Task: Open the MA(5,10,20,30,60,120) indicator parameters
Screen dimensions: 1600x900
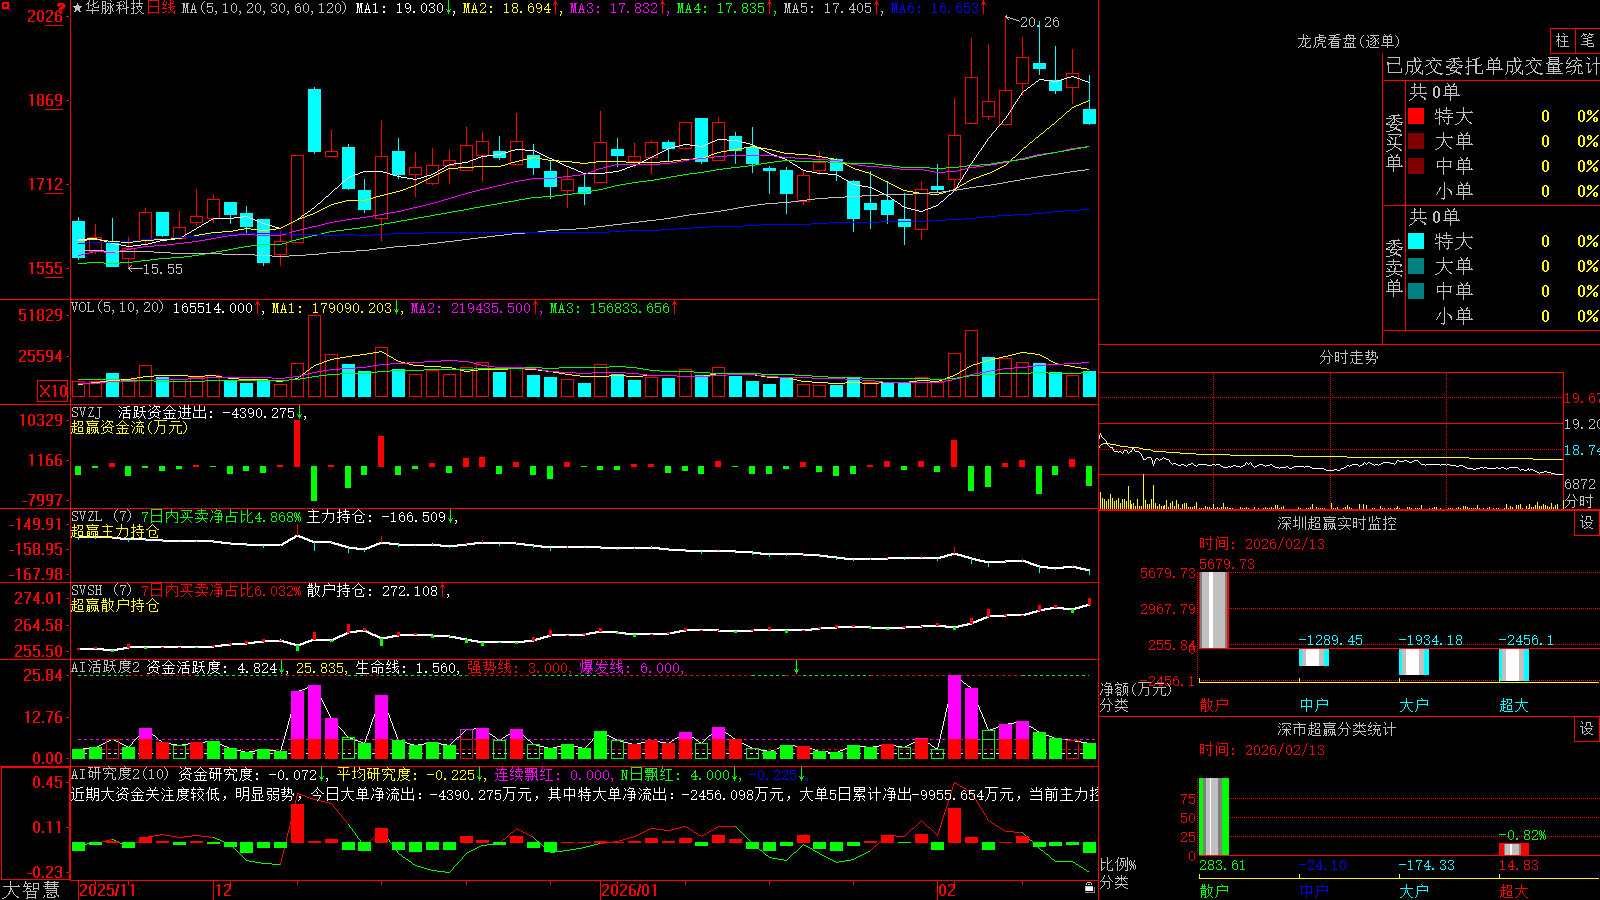Action: pos(264,8)
